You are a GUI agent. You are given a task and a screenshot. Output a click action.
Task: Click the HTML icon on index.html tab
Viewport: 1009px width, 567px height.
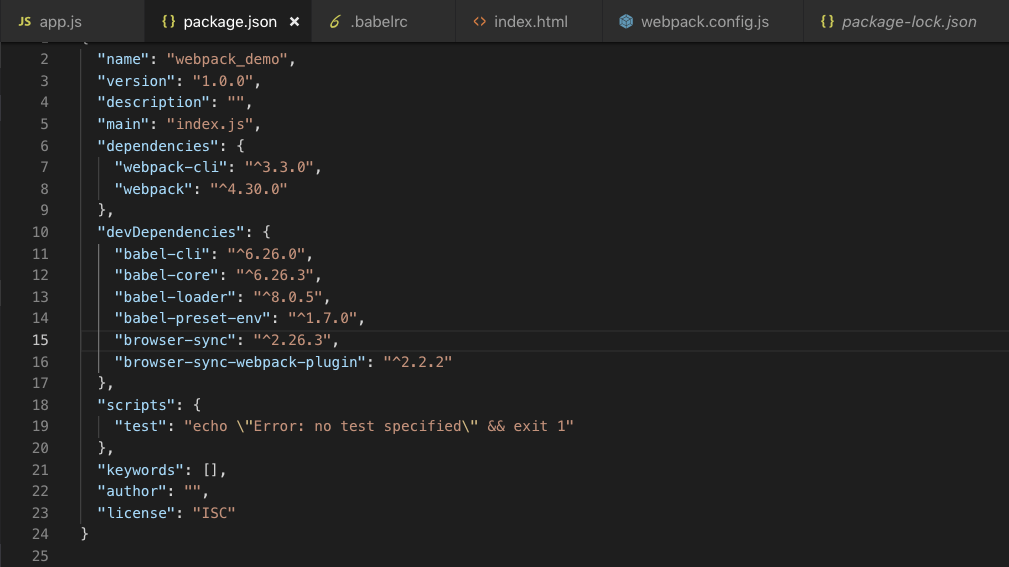[479, 22]
